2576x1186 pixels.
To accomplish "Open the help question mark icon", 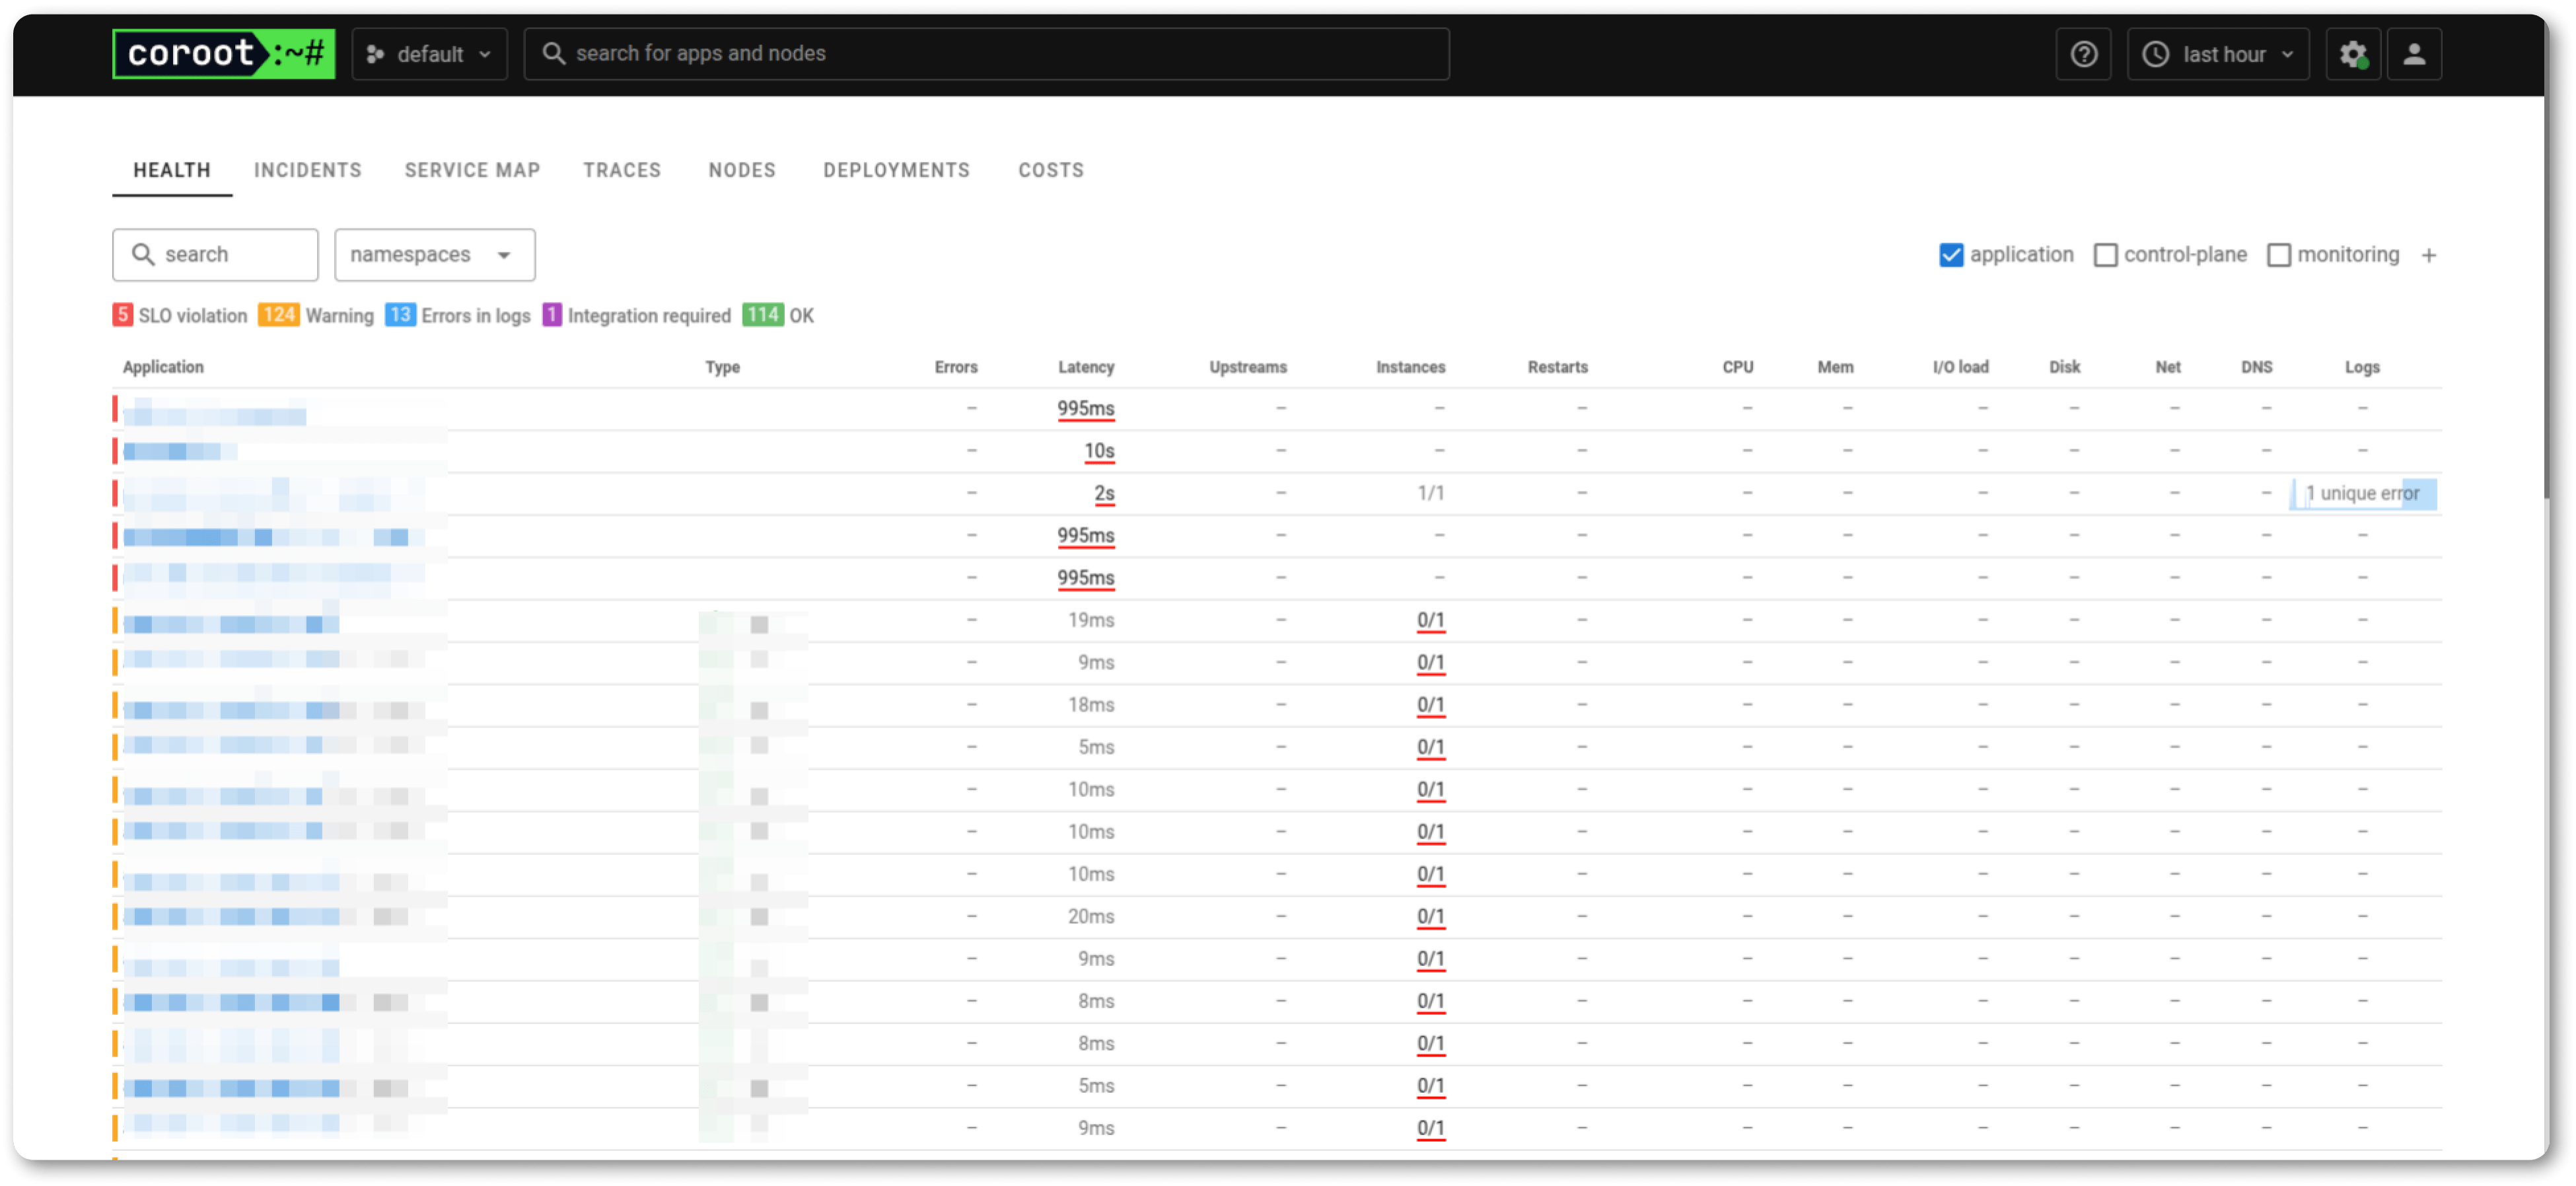I will pyautogui.click(x=2083, y=54).
